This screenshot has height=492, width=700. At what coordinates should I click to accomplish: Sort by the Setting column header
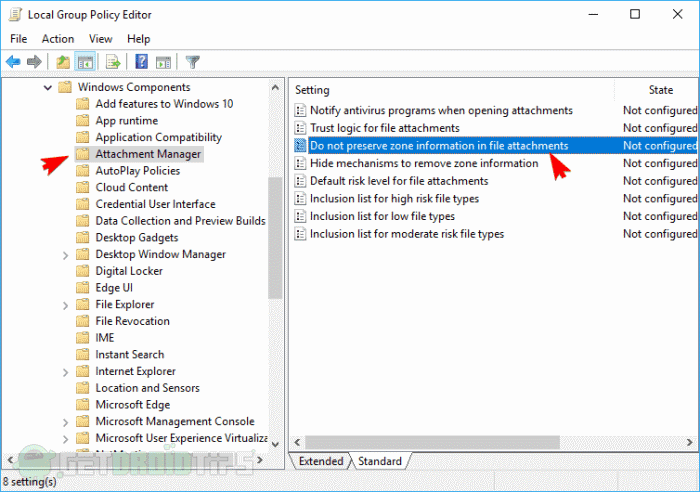click(450, 90)
